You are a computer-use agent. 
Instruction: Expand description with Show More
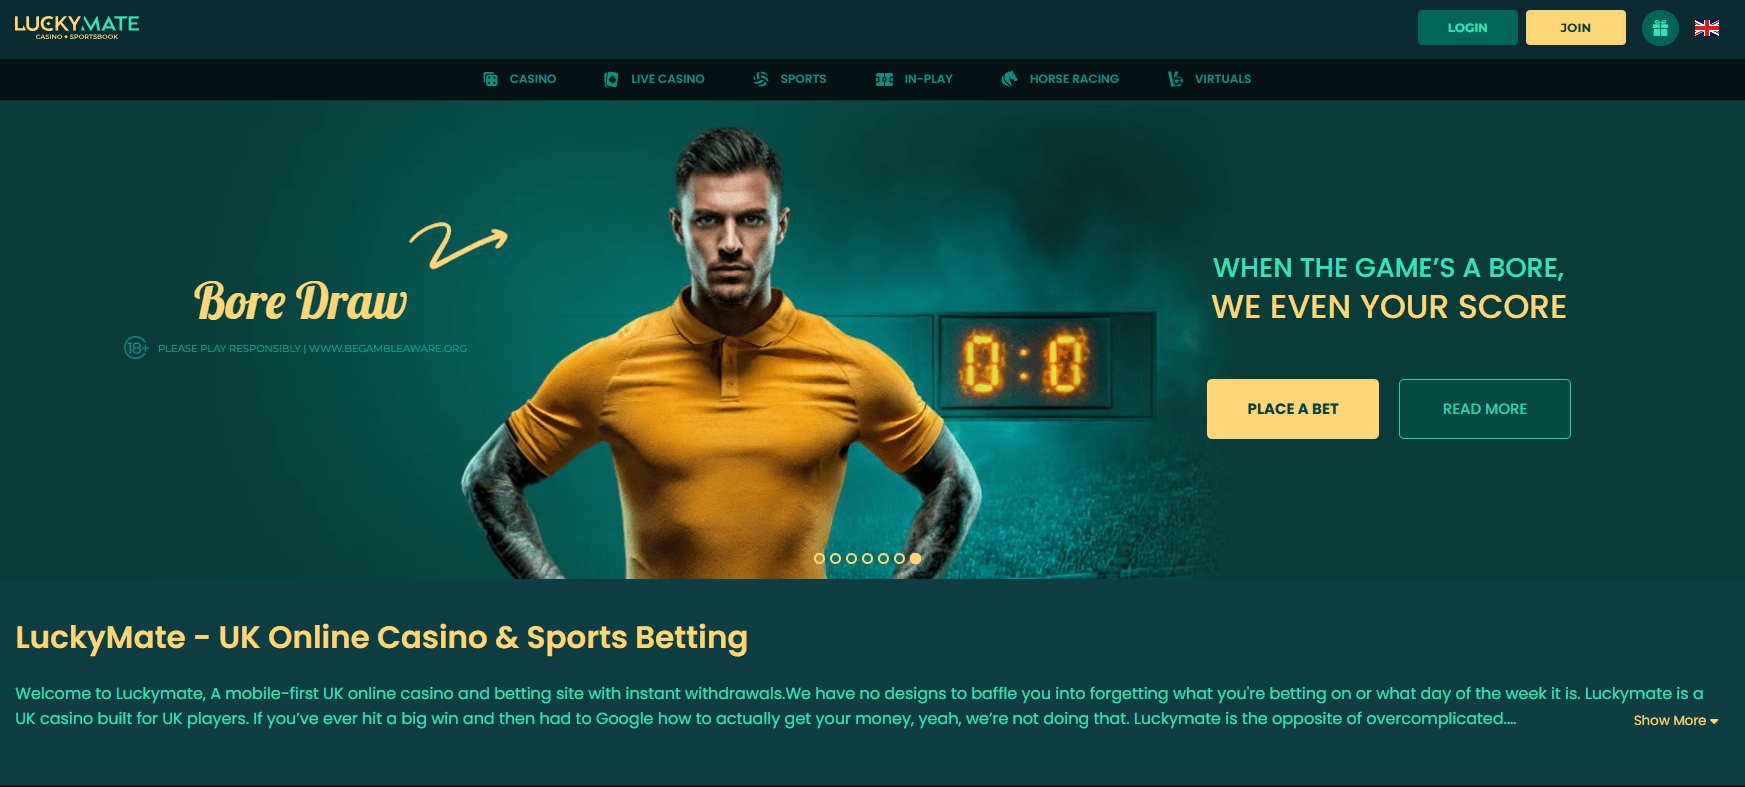pyautogui.click(x=1676, y=721)
